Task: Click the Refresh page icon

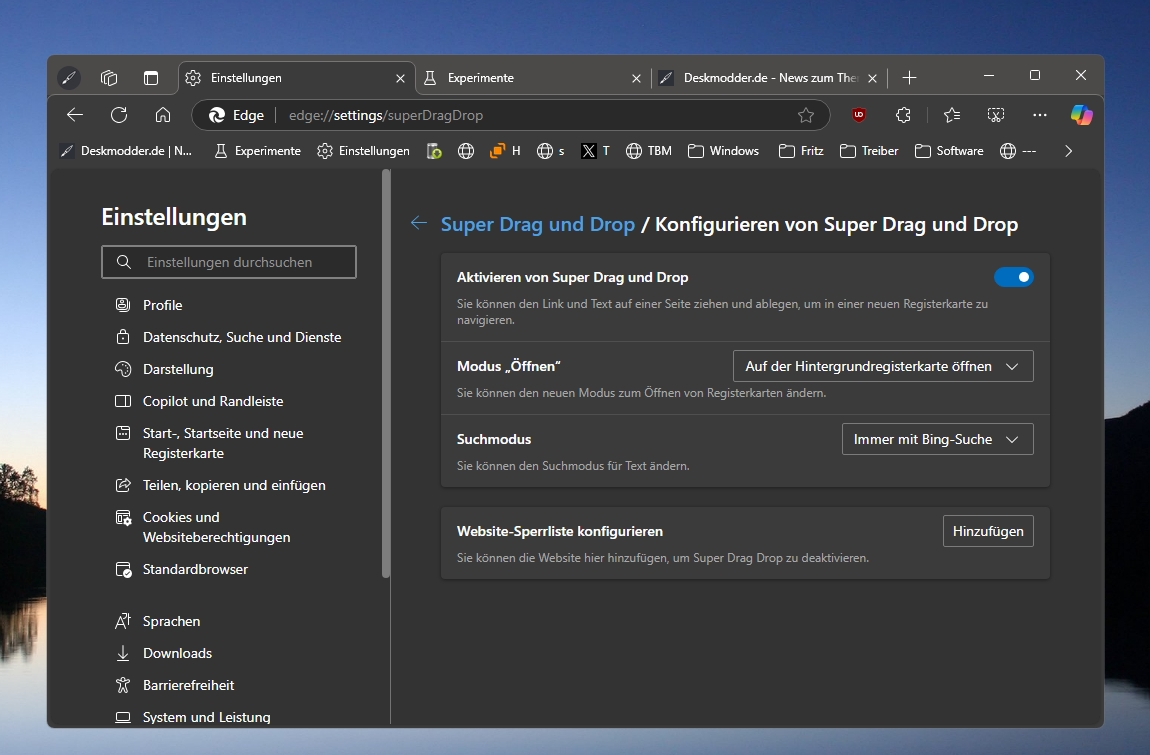Action: pyautogui.click(x=119, y=115)
